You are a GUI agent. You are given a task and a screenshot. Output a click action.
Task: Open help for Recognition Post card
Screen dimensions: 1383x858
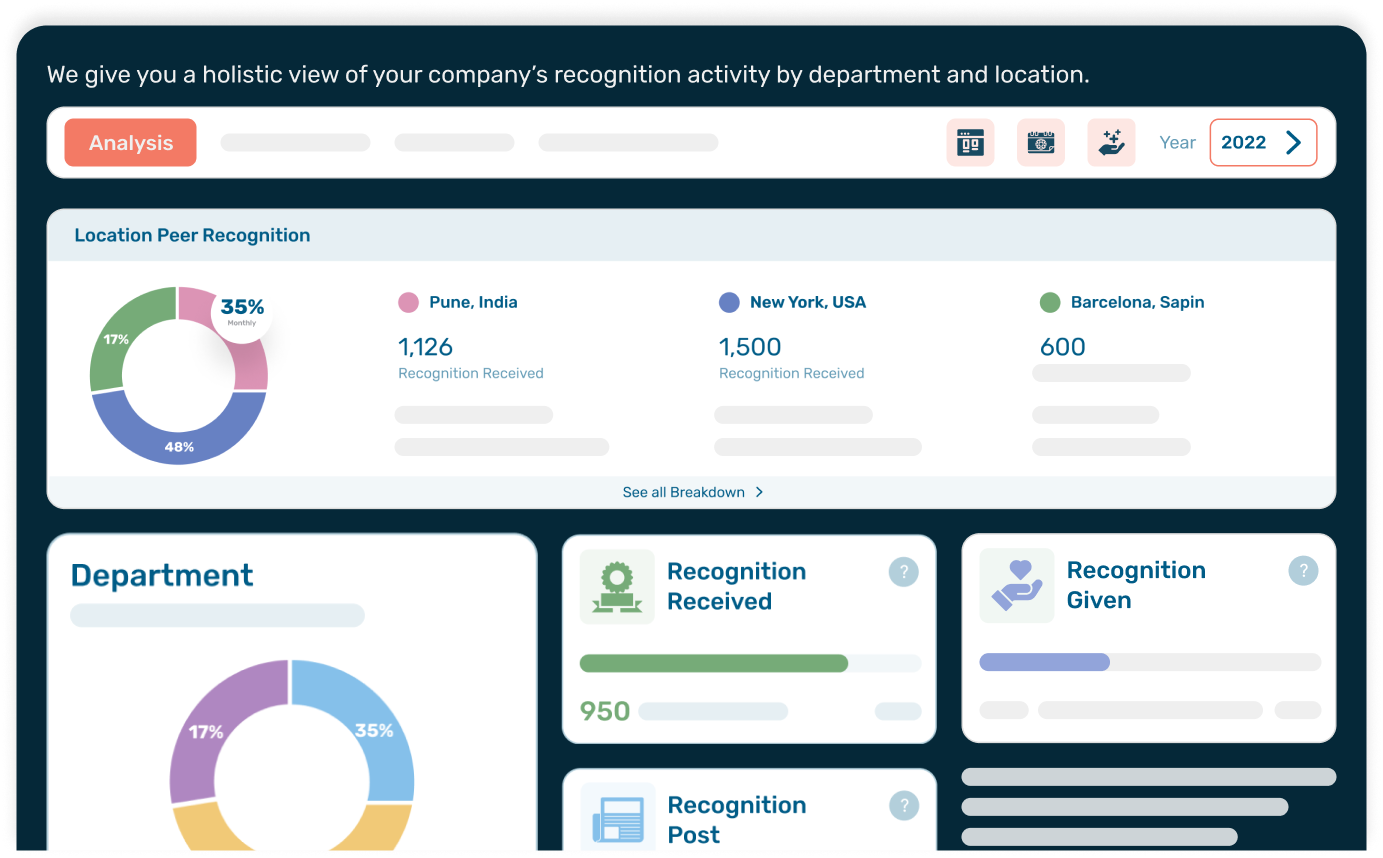(903, 806)
